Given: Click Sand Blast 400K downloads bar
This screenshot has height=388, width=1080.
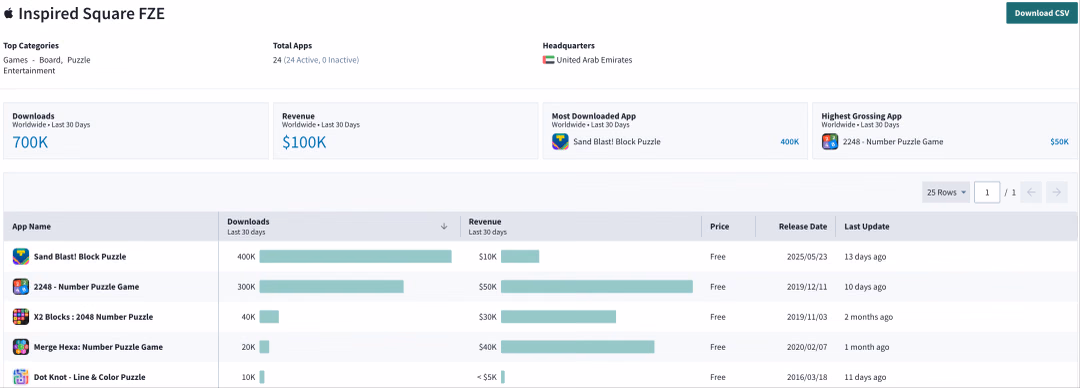Looking at the screenshot, I should (355, 256).
